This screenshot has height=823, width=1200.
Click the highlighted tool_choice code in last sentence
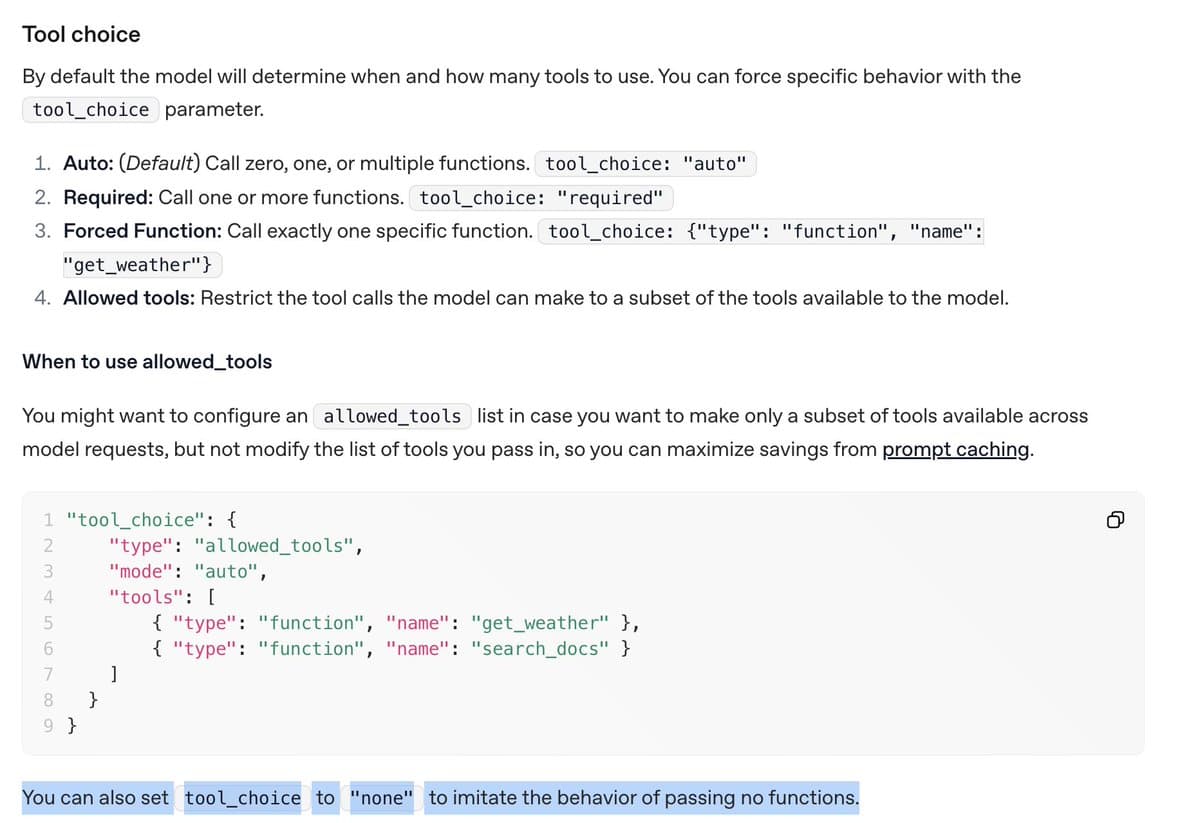point(242,798)
